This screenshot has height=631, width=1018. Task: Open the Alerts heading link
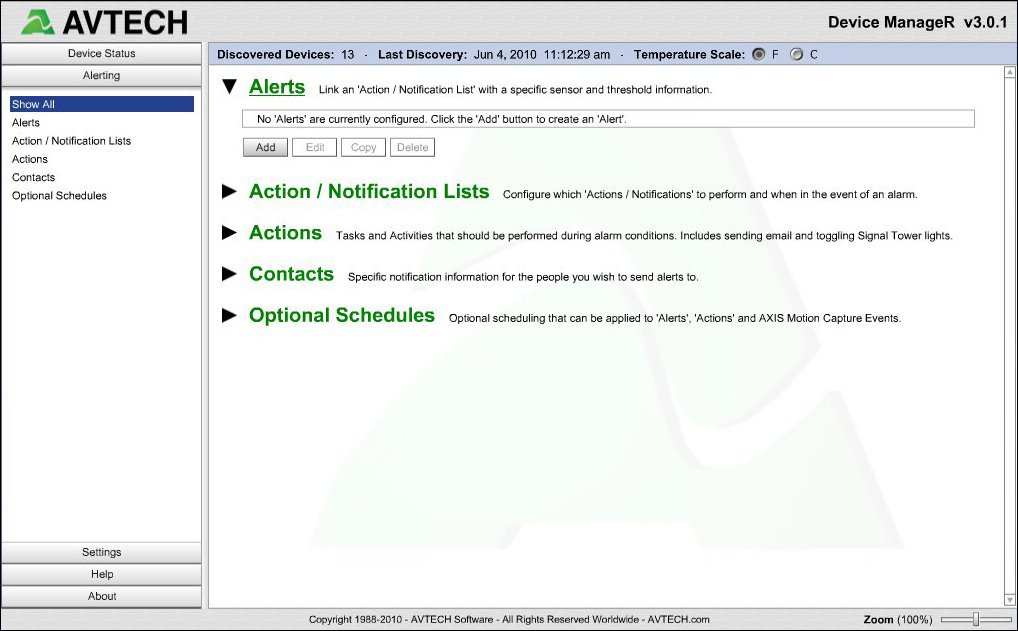pos(277,87)
